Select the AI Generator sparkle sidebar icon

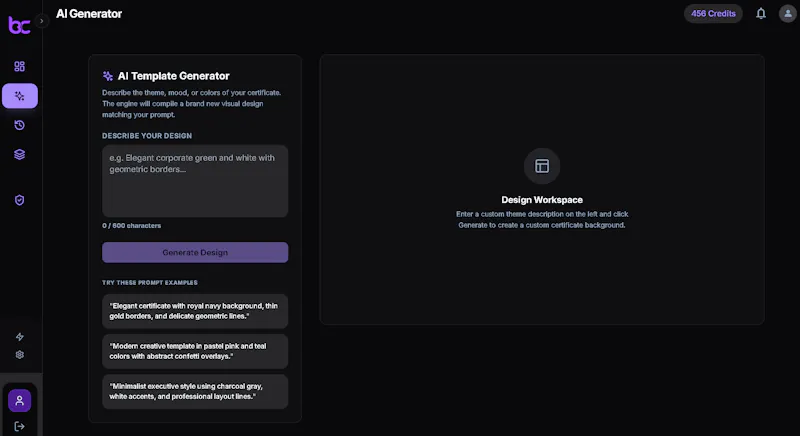[20, 96]
